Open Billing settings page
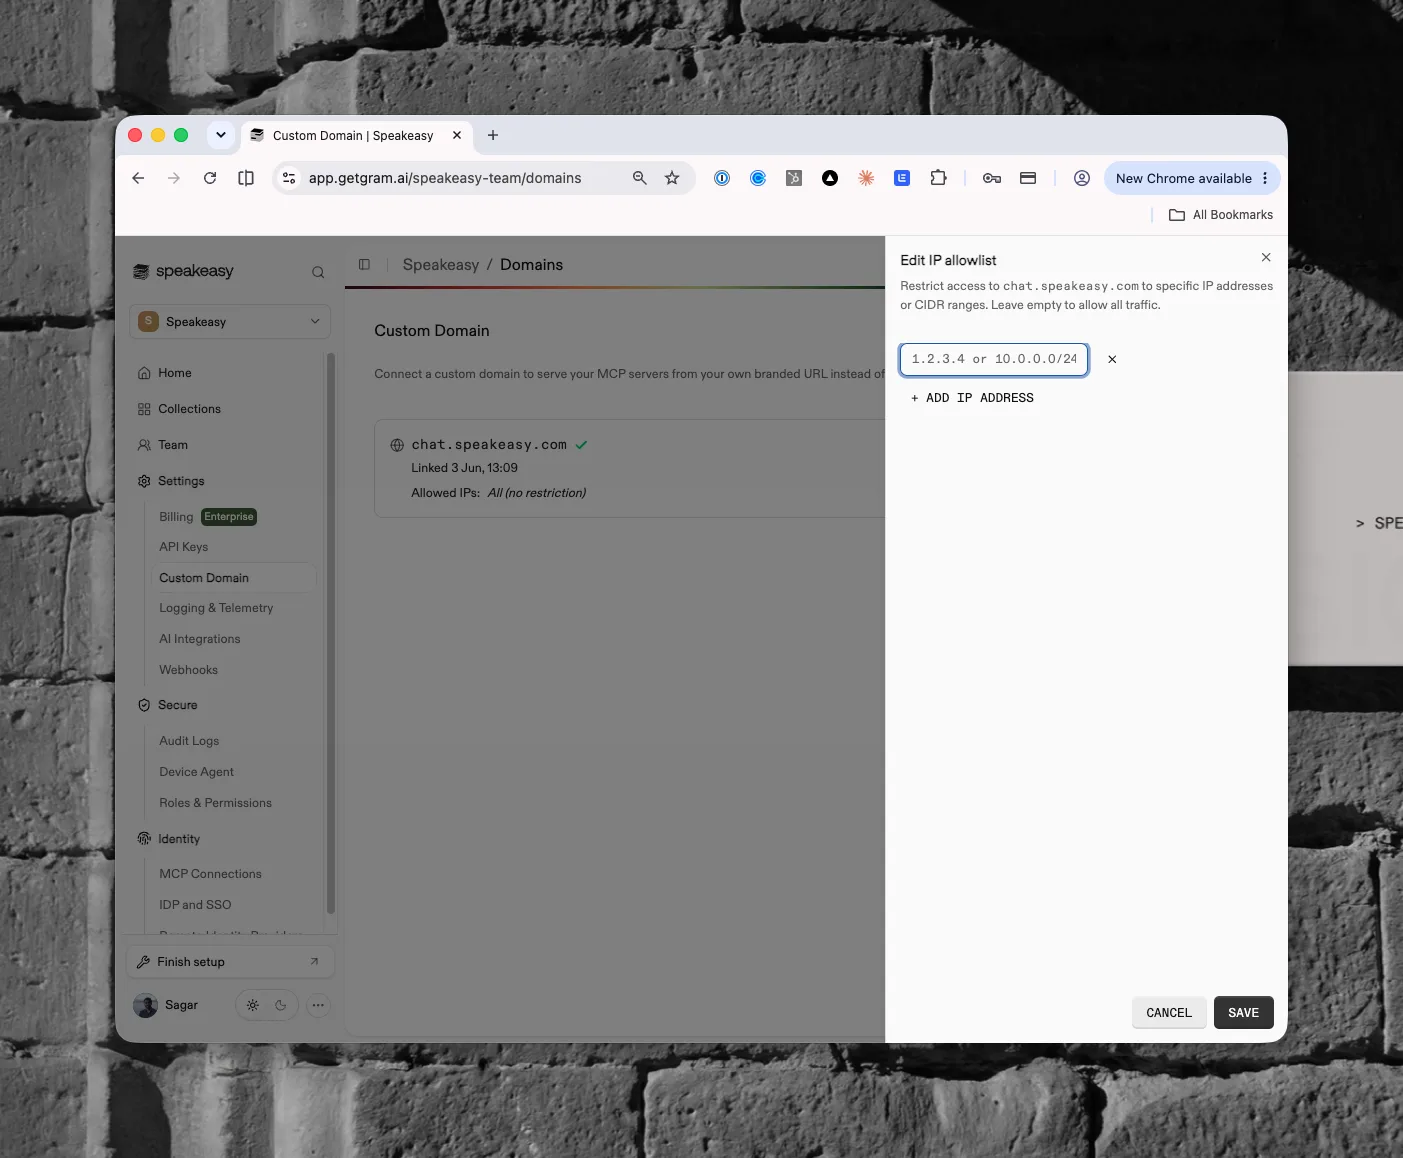Viewport: 1403px width, 1158px height. 176,517
